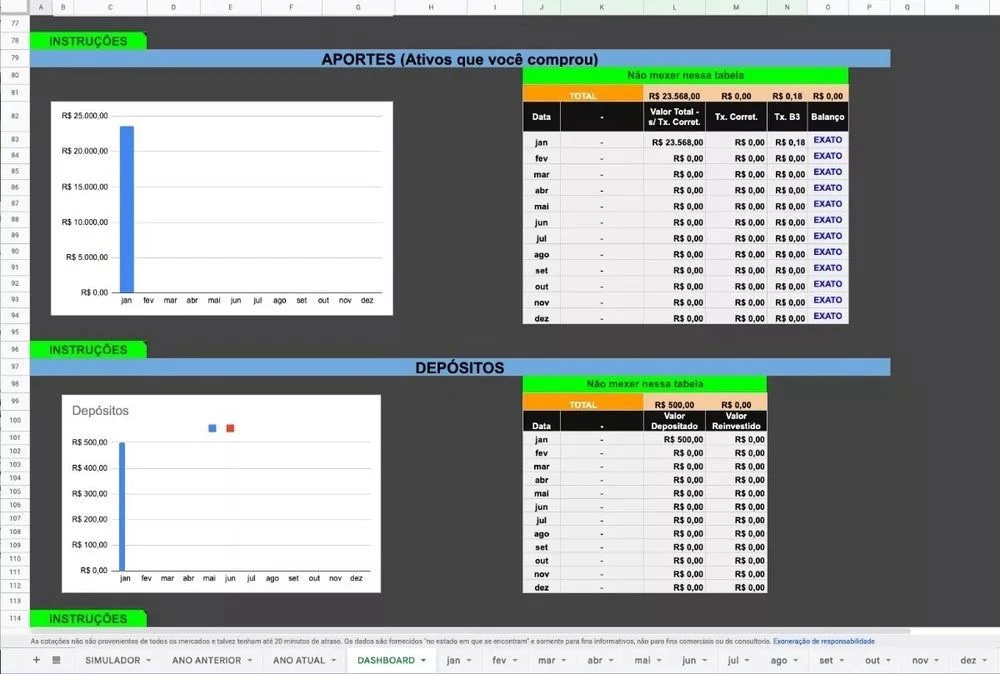The height and width of the screenshot is (674, 1000).
Task: Open the abr sheet tab
Action: pos(594,660)
